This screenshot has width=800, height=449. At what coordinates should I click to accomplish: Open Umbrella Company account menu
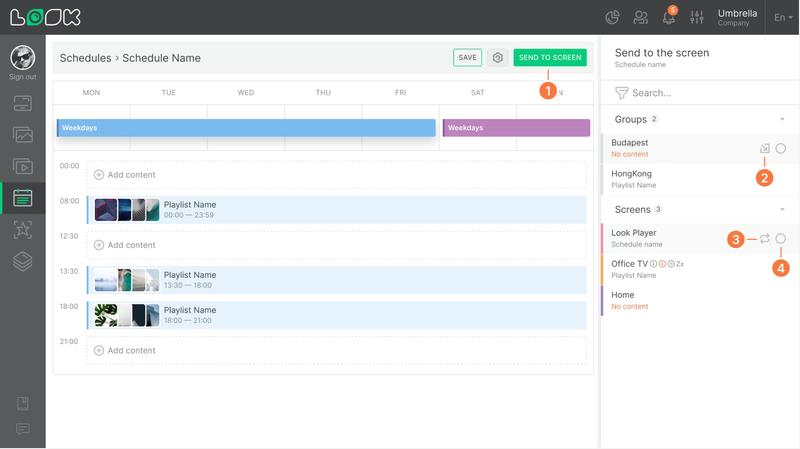click(737, 17)
